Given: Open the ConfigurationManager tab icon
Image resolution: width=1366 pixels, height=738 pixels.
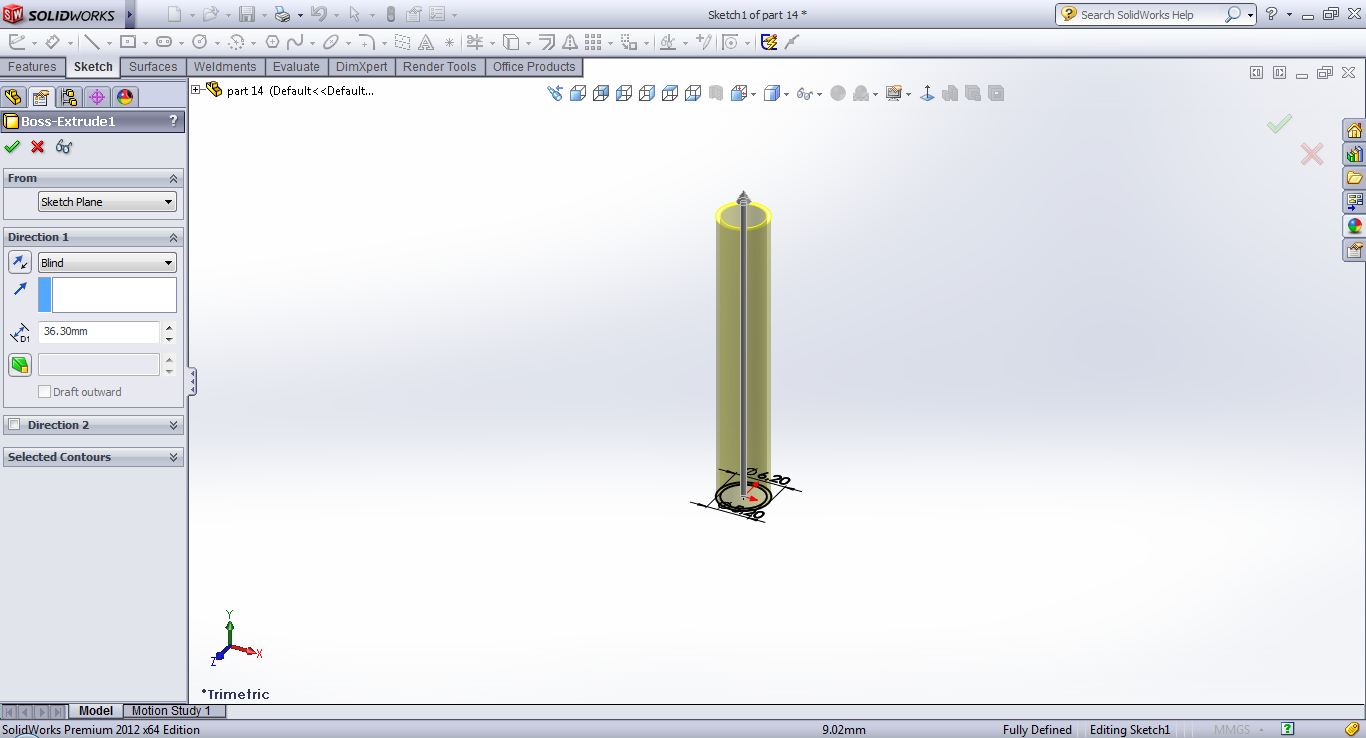Looking at the screenshot, I should point(68,97).
